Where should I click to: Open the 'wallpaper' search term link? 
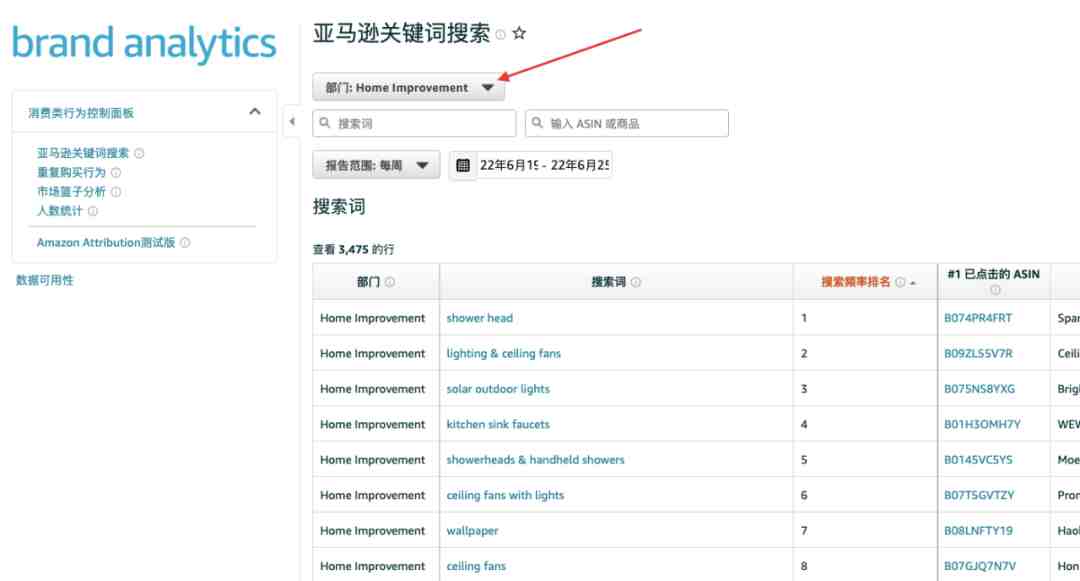click(x=472, y=531)
